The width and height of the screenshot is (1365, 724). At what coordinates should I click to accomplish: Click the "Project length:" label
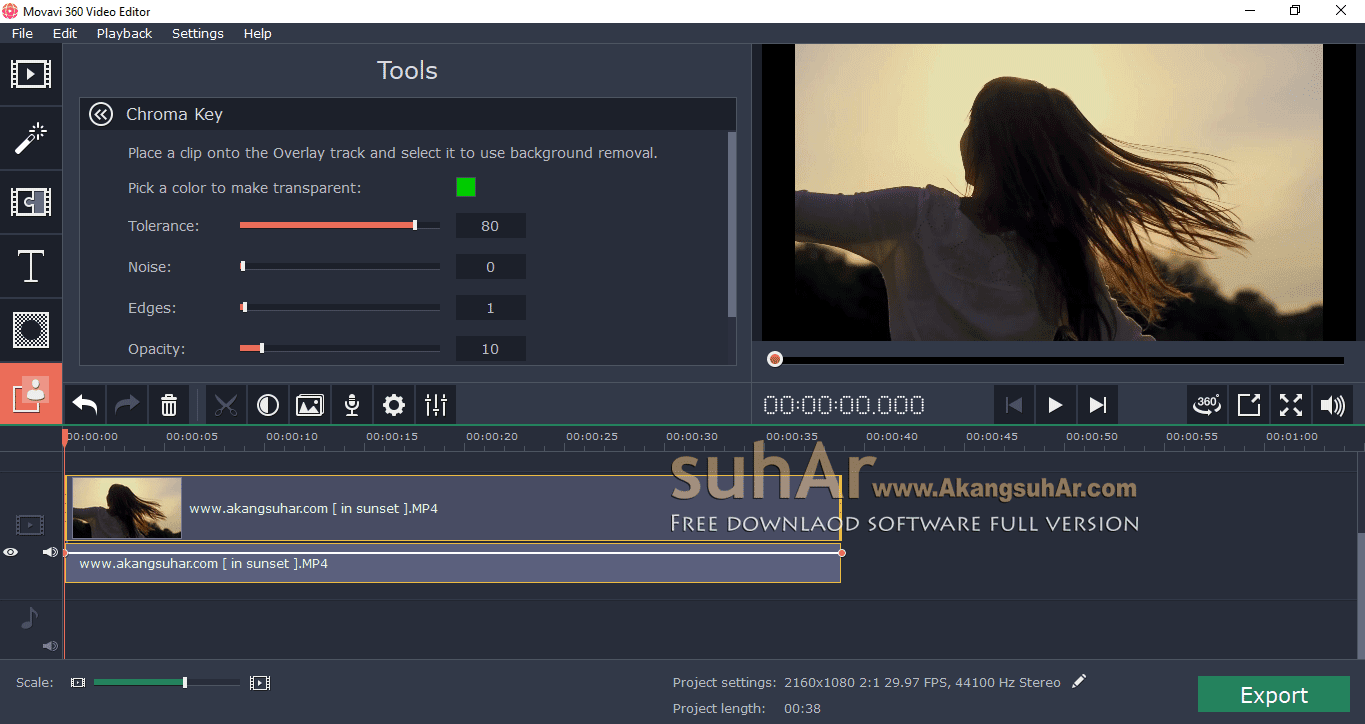pyautogui.click(x=719, y=709)
